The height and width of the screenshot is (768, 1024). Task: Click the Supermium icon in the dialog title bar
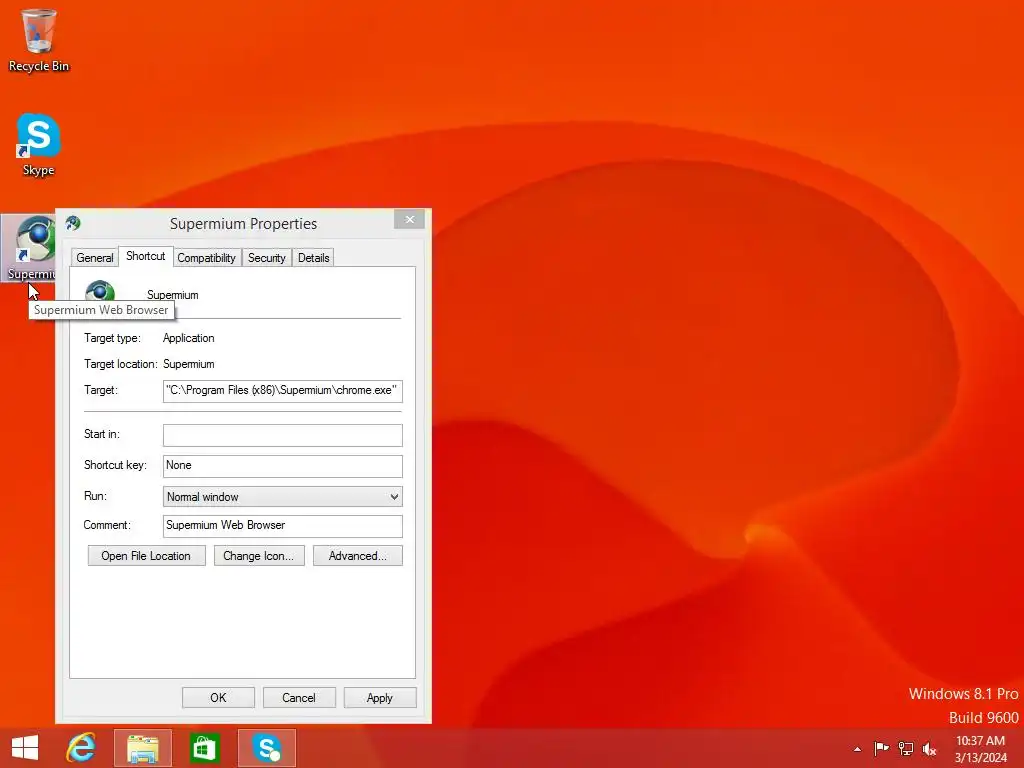pos(73,223)
